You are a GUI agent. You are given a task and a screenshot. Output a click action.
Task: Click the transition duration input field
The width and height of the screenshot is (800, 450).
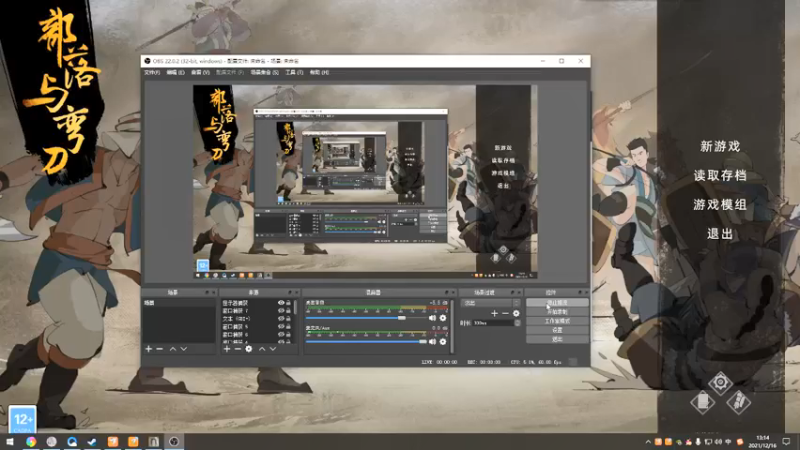[493, 323]
